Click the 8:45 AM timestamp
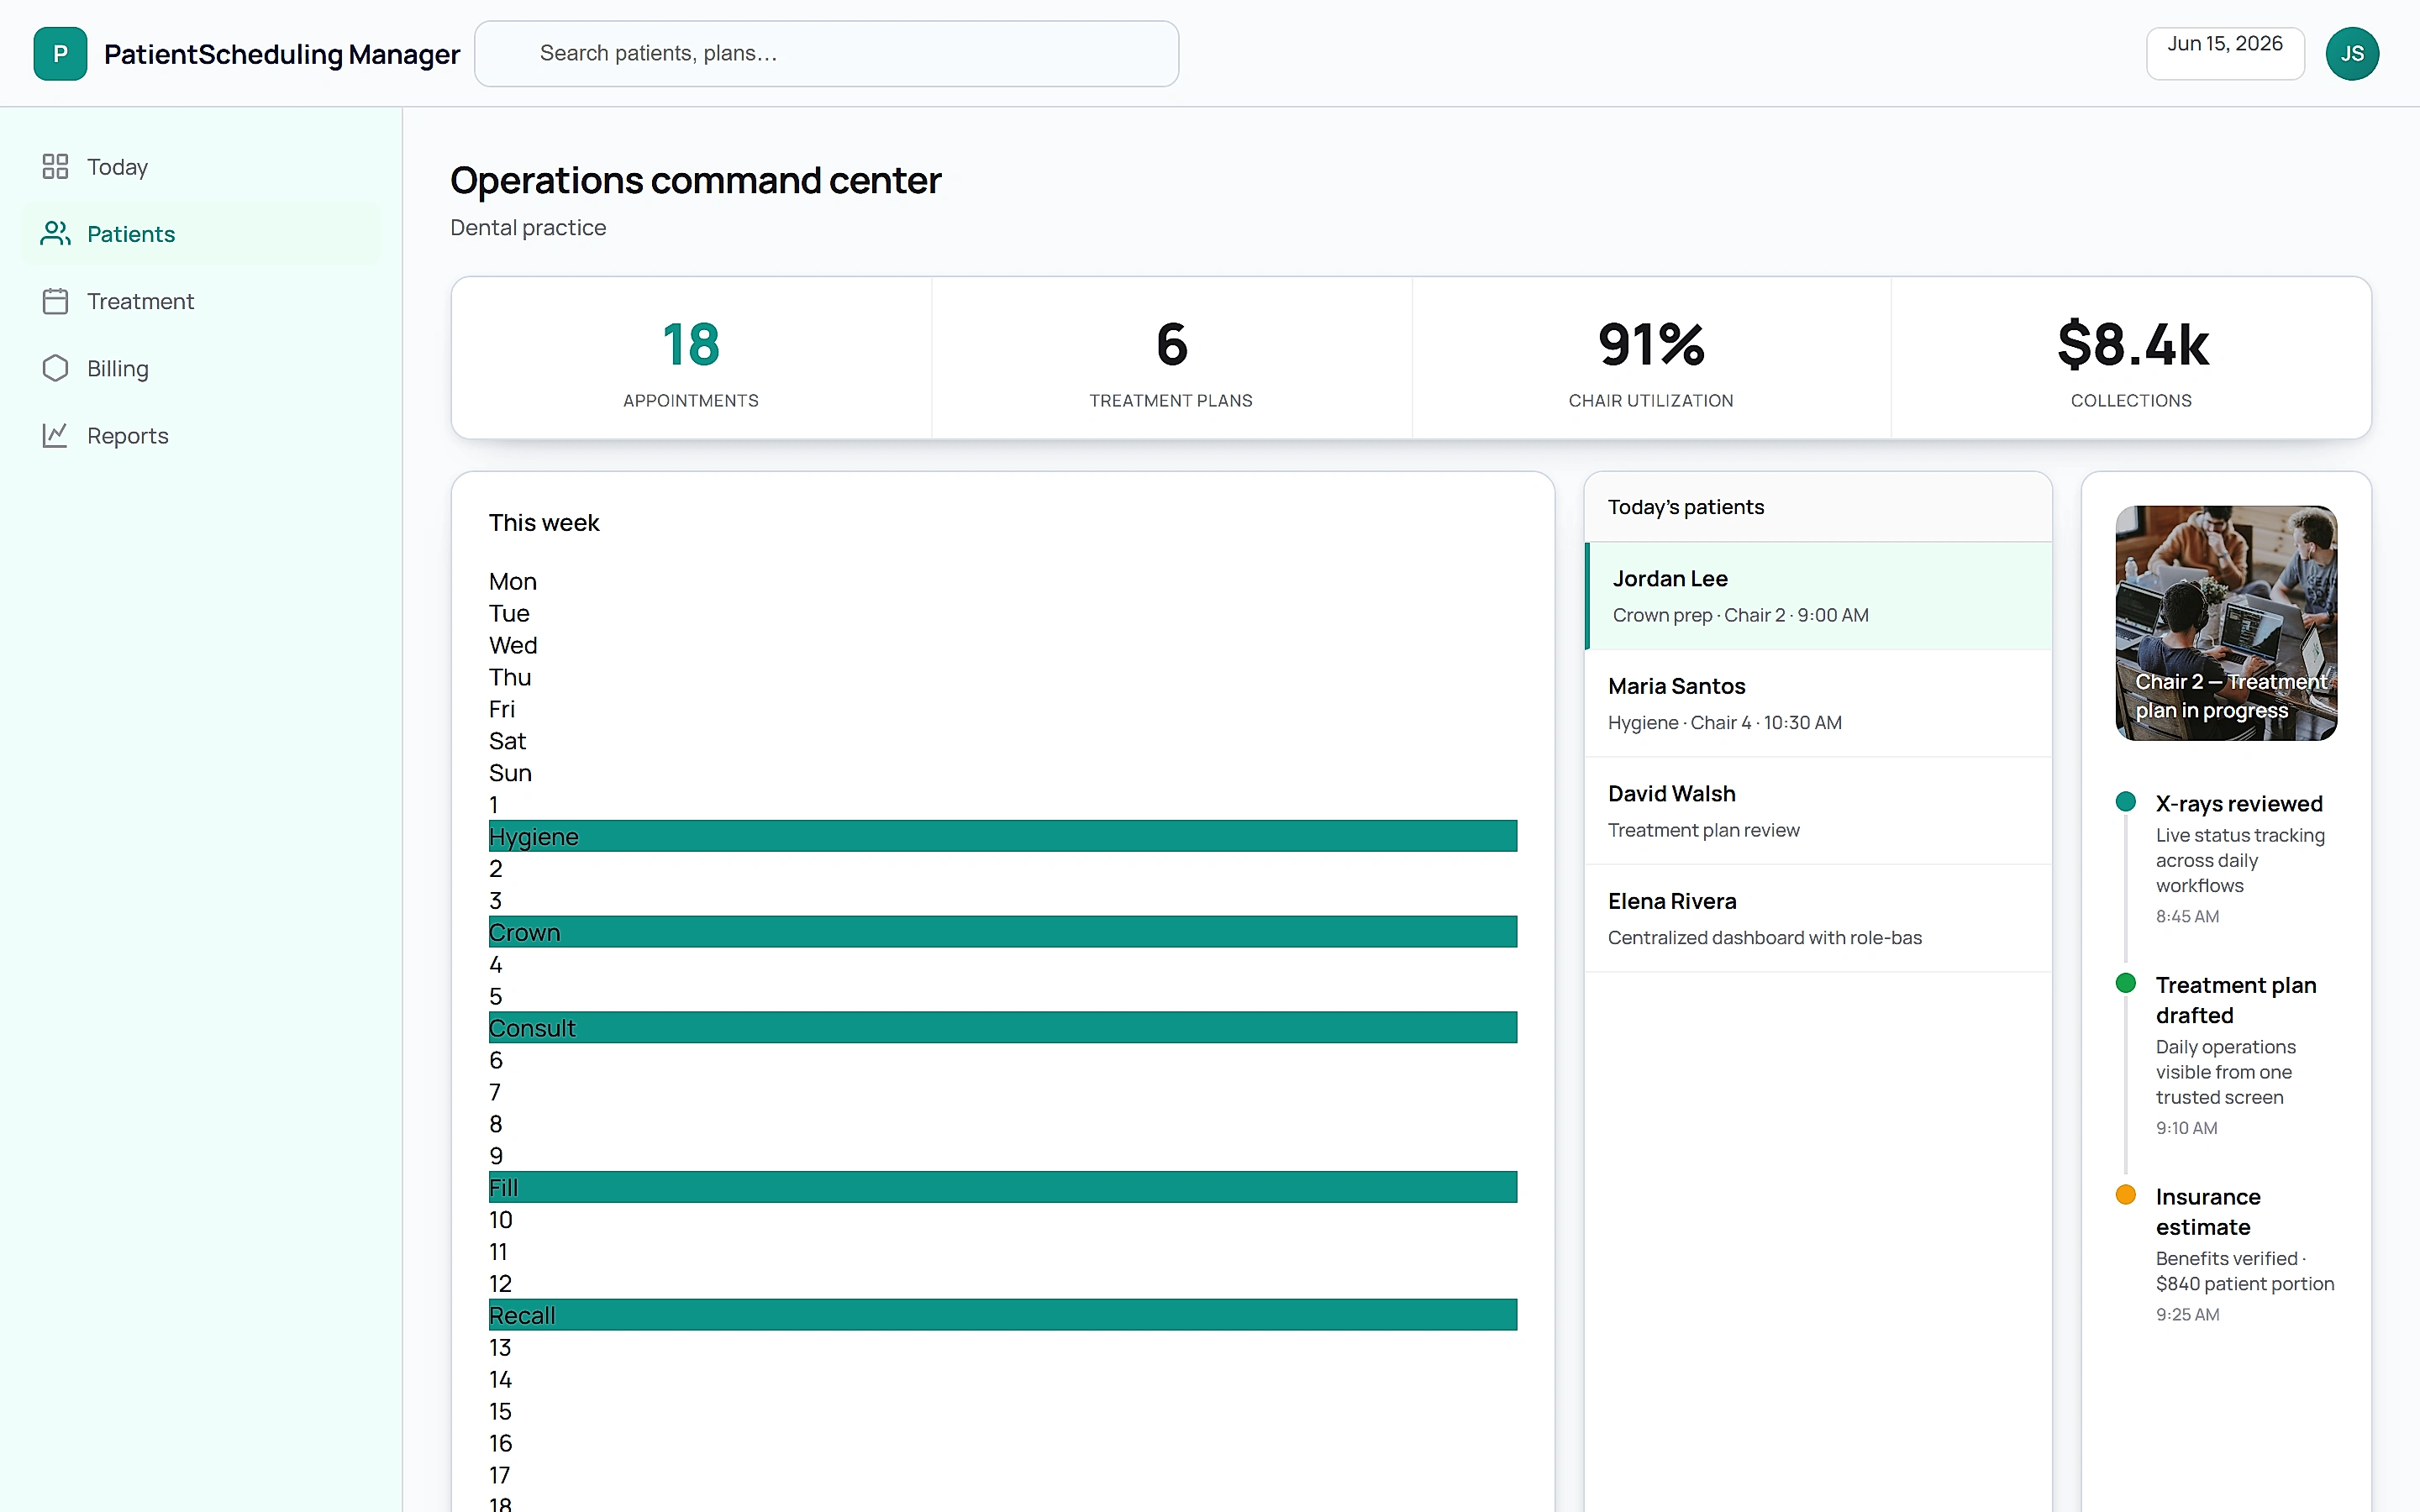2420x1512 pixels. click(x=2187, y=917)
